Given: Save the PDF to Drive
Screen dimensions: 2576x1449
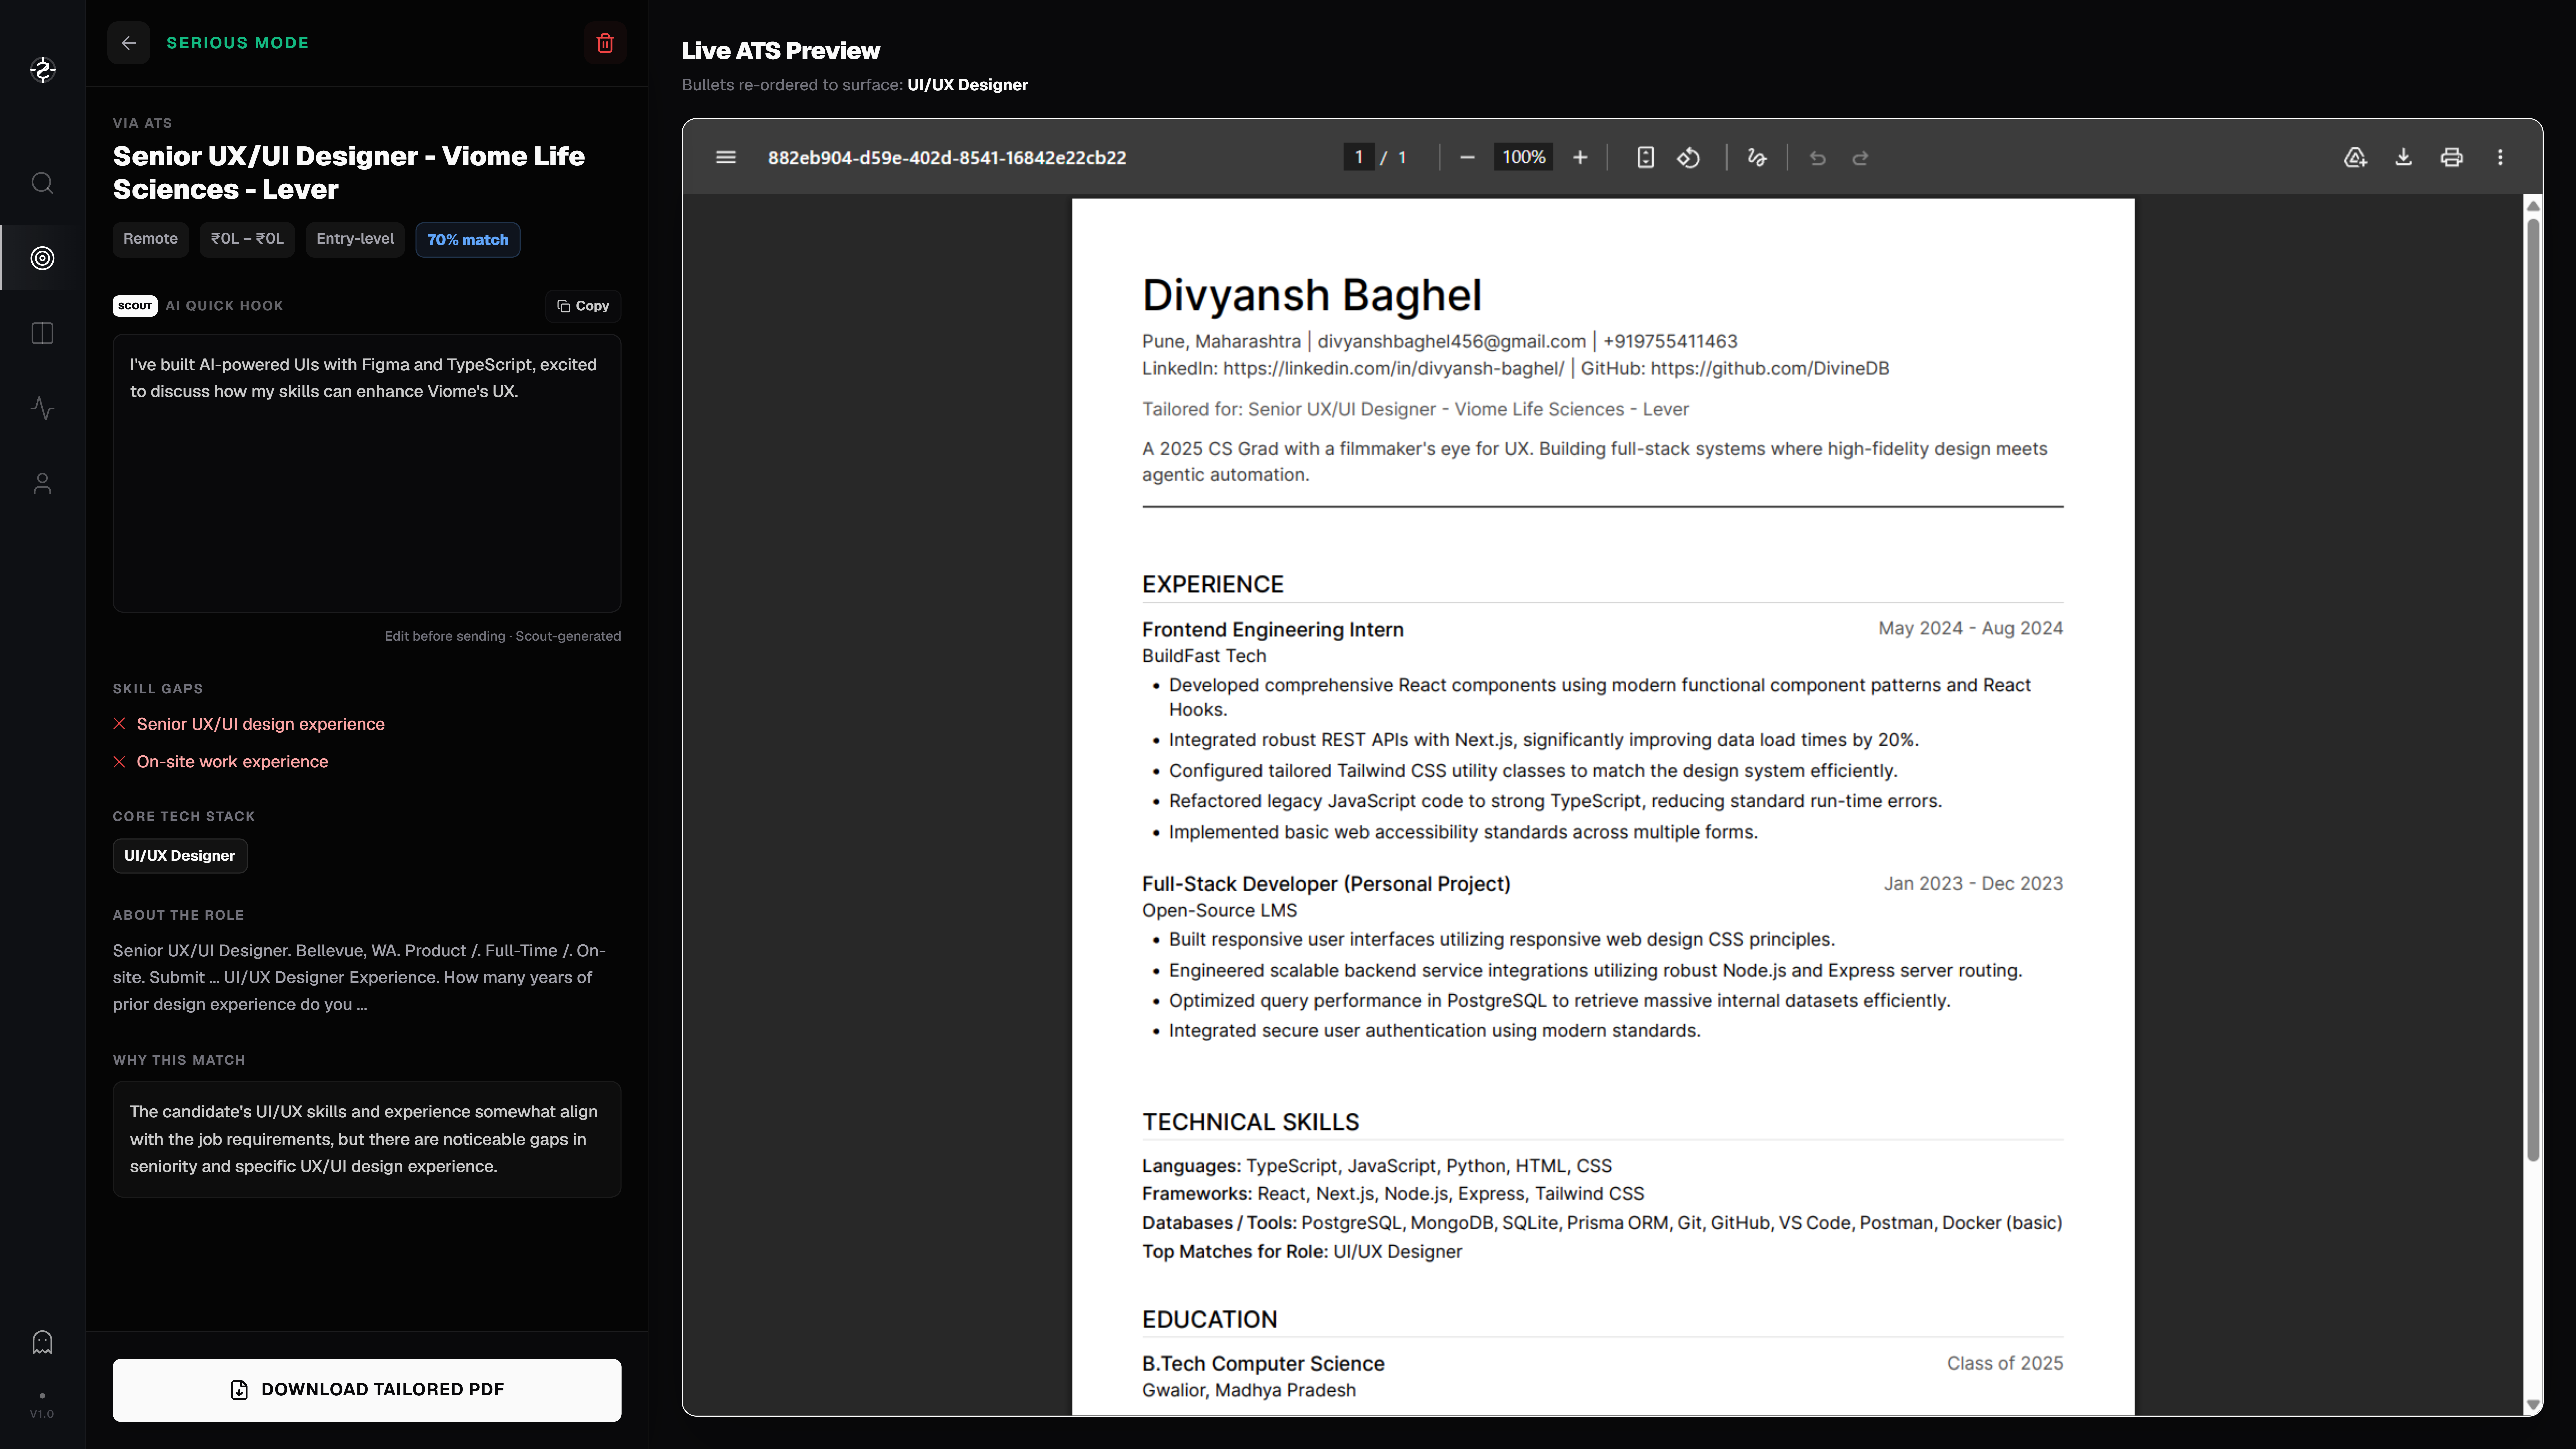Looking at the screenshot, I should tap(2355, 157).
